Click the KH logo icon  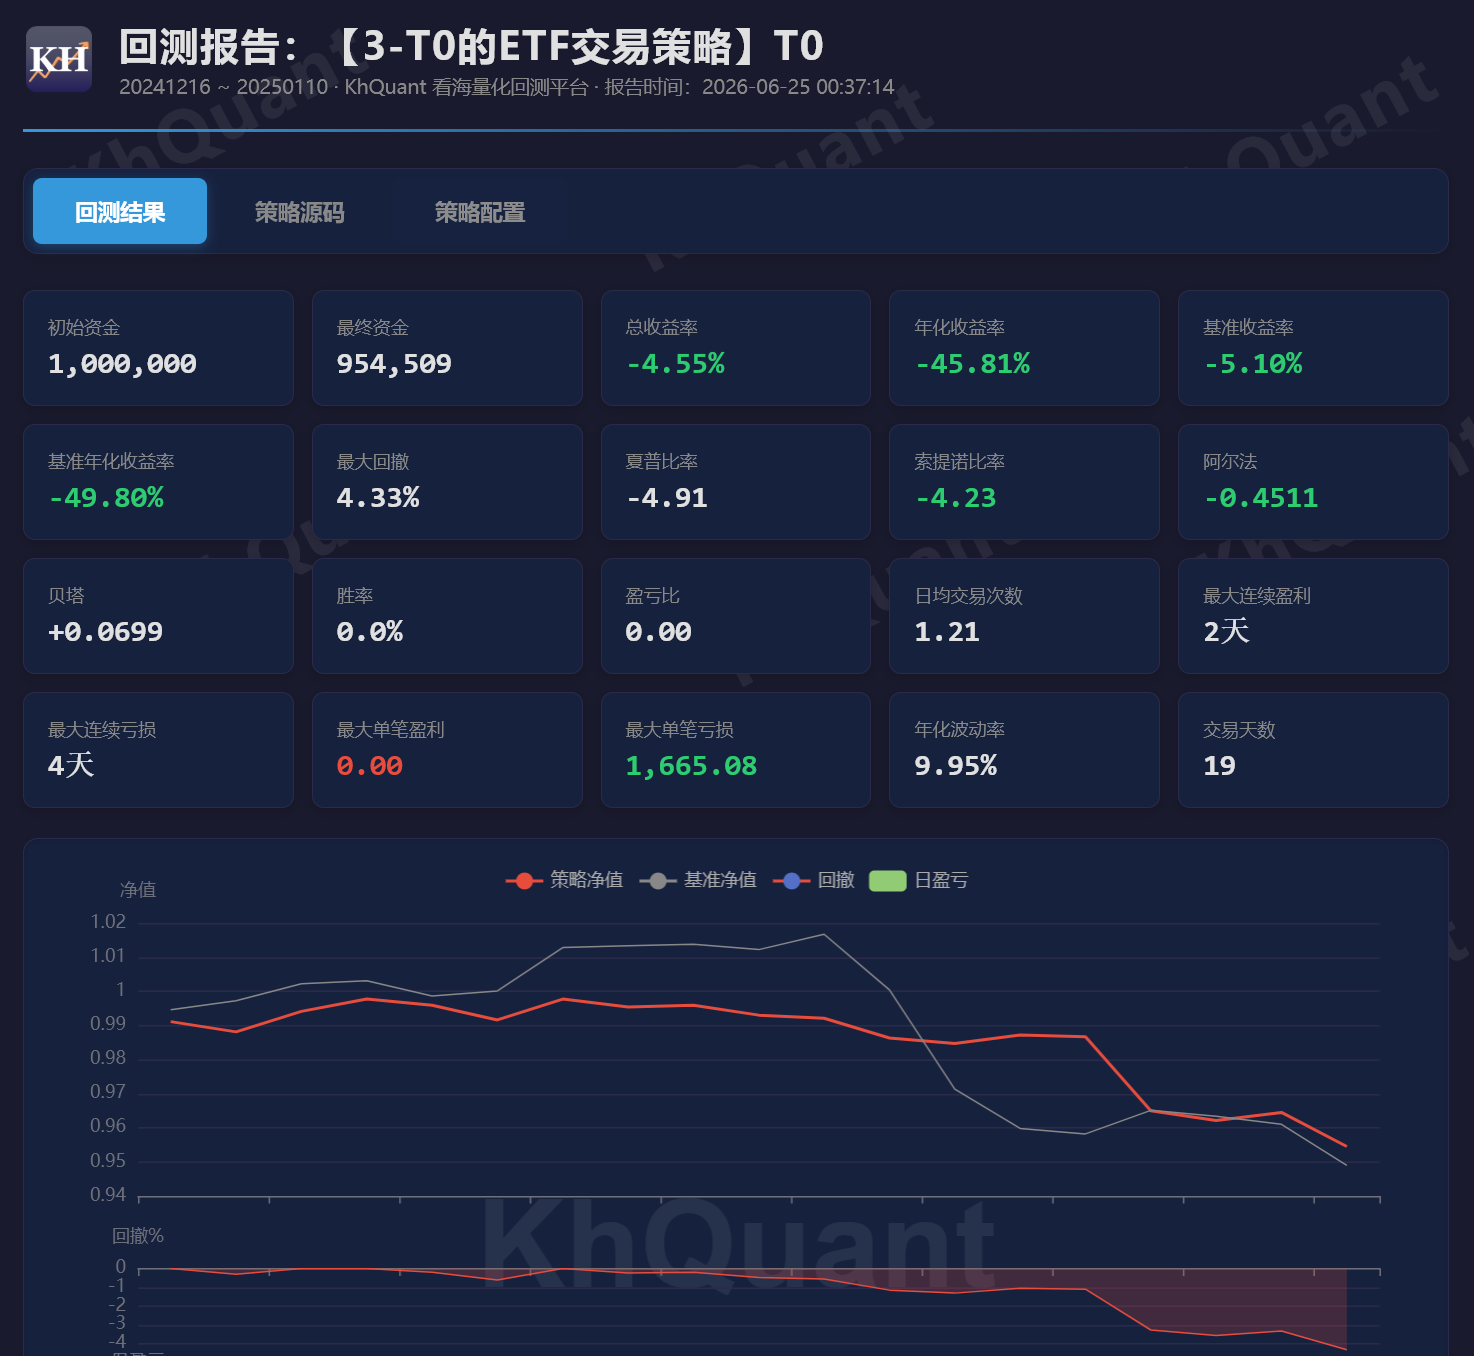coord(59,60)
